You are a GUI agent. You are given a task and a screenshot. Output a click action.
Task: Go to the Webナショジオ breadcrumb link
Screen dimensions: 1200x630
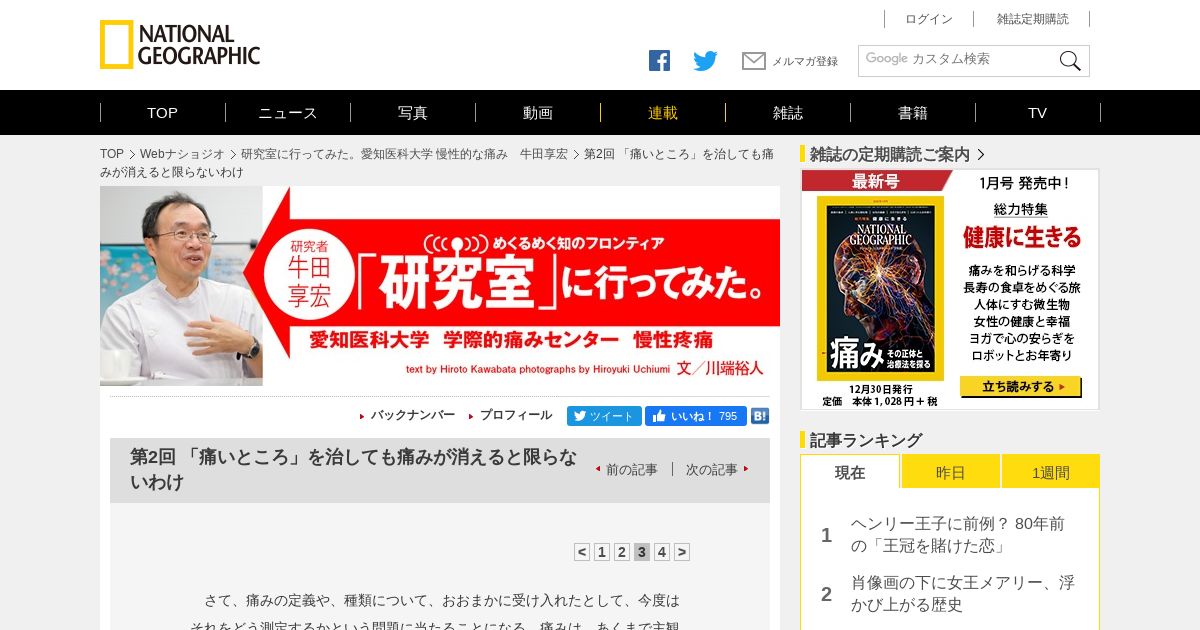click(x=182, y=154)
